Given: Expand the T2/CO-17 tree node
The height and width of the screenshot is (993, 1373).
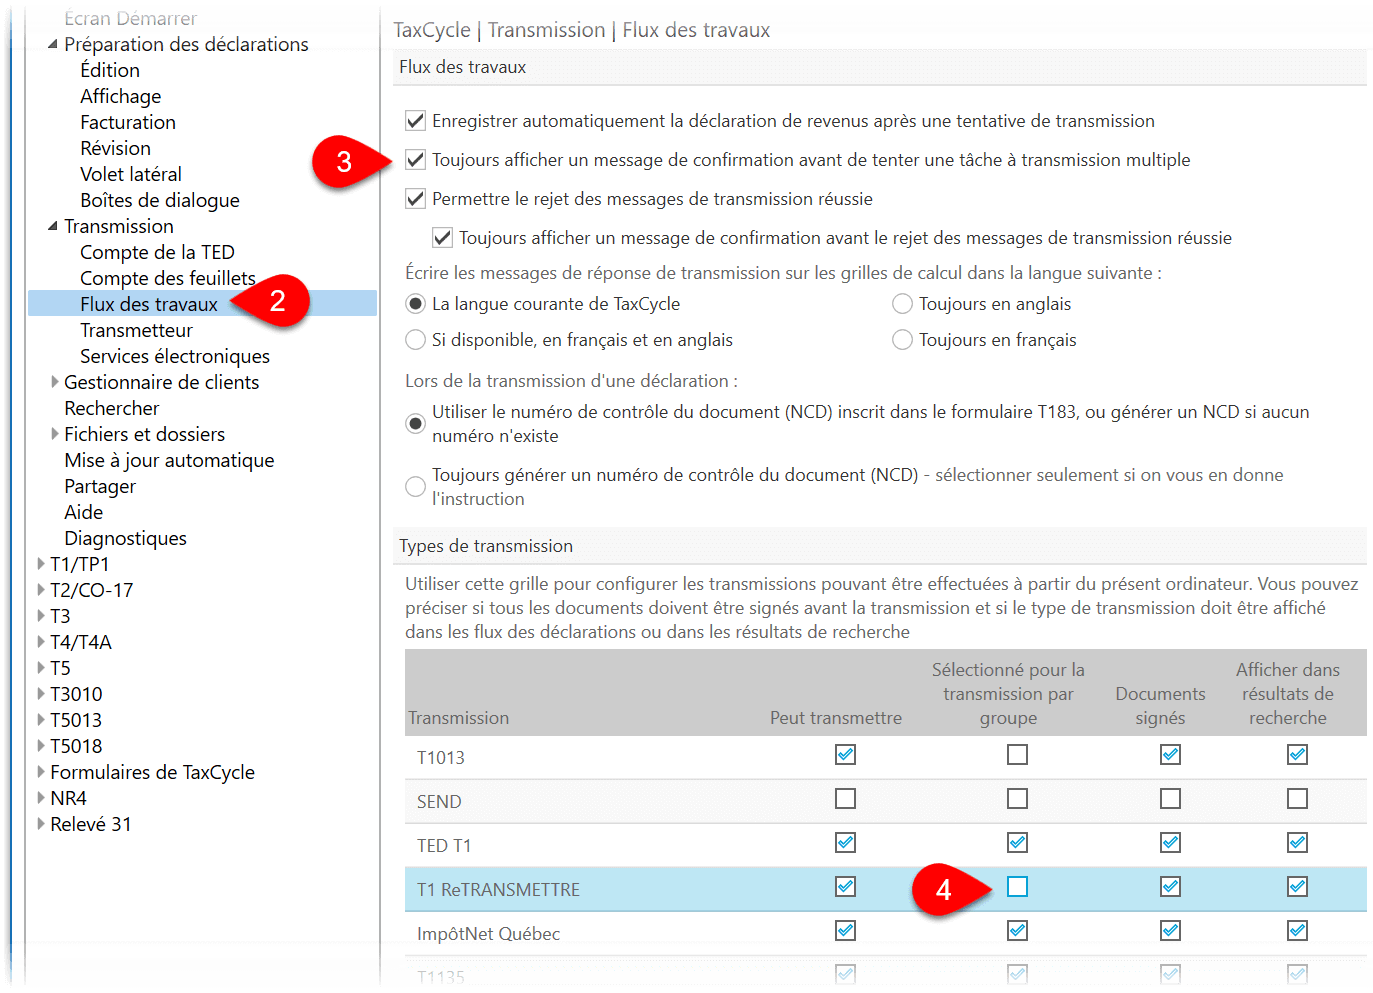Looking at the screenshot, I should pyautogui.click(x=40, y=590).
